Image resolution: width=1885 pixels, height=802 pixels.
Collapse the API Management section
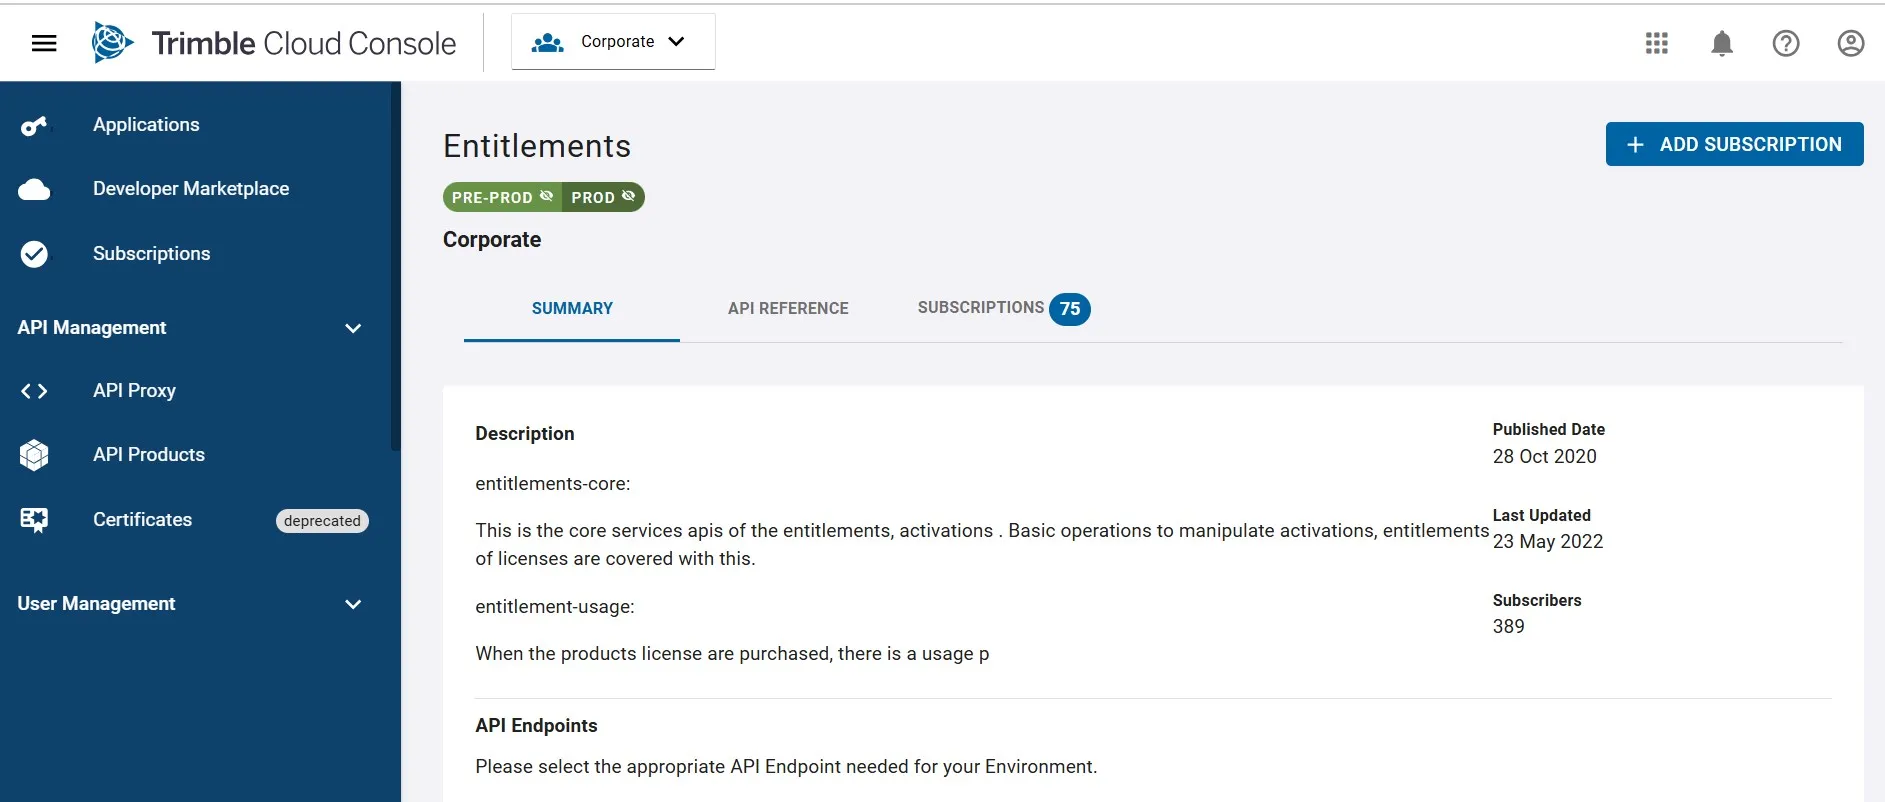(x=353, y=328)
